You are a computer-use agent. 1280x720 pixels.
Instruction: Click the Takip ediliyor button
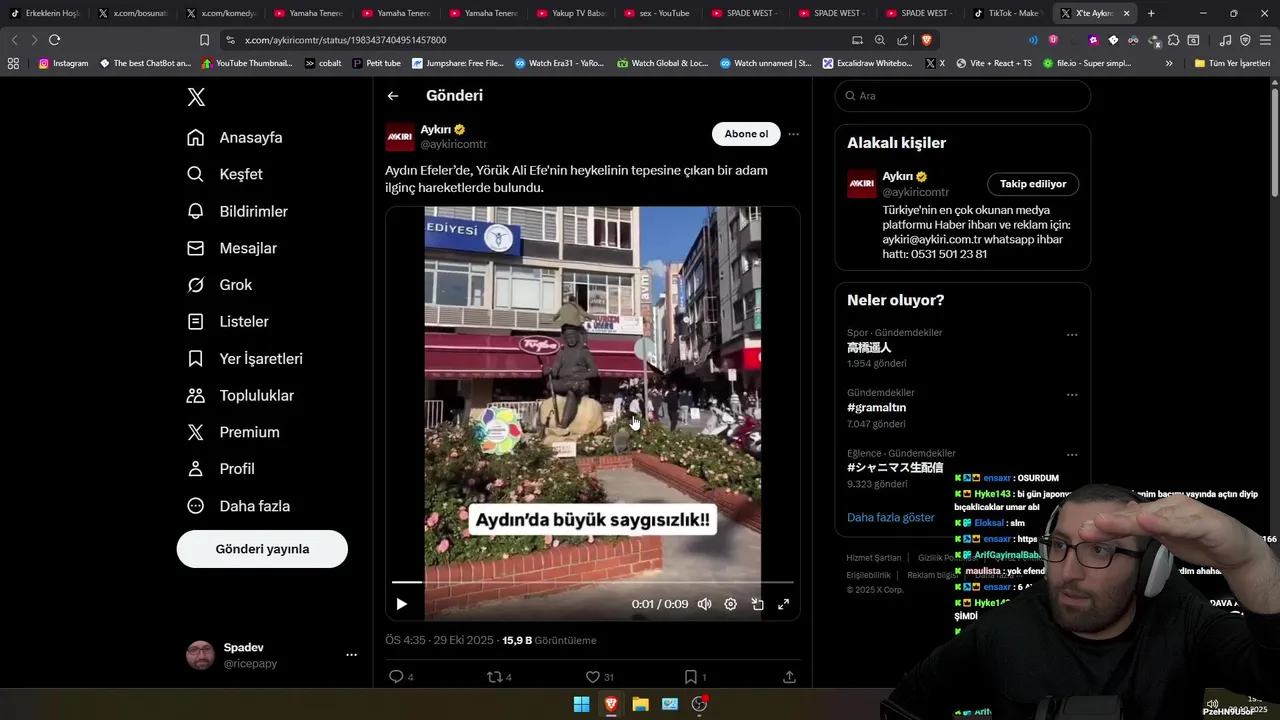tap(1033, 184)
